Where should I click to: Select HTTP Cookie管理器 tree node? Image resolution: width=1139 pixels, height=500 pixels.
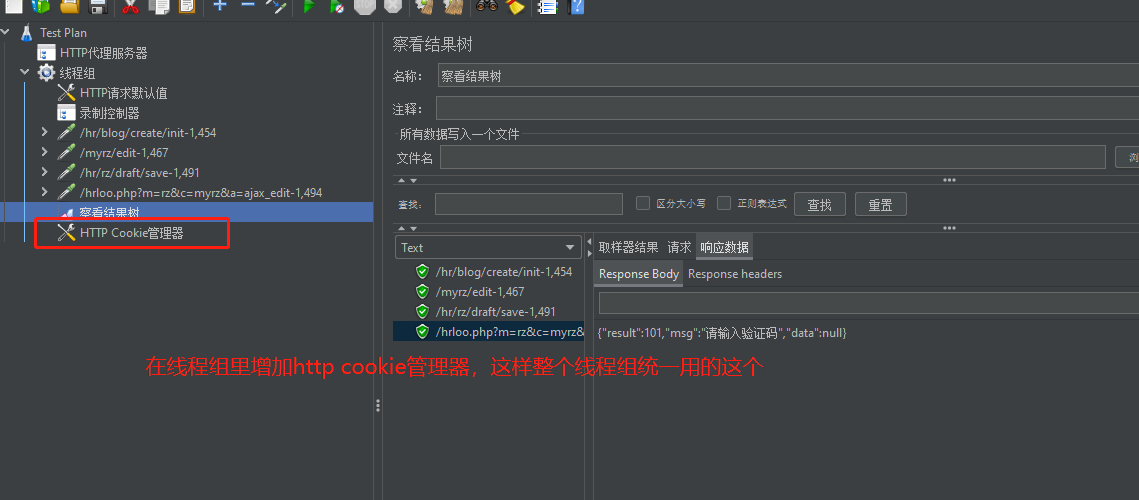131,233
